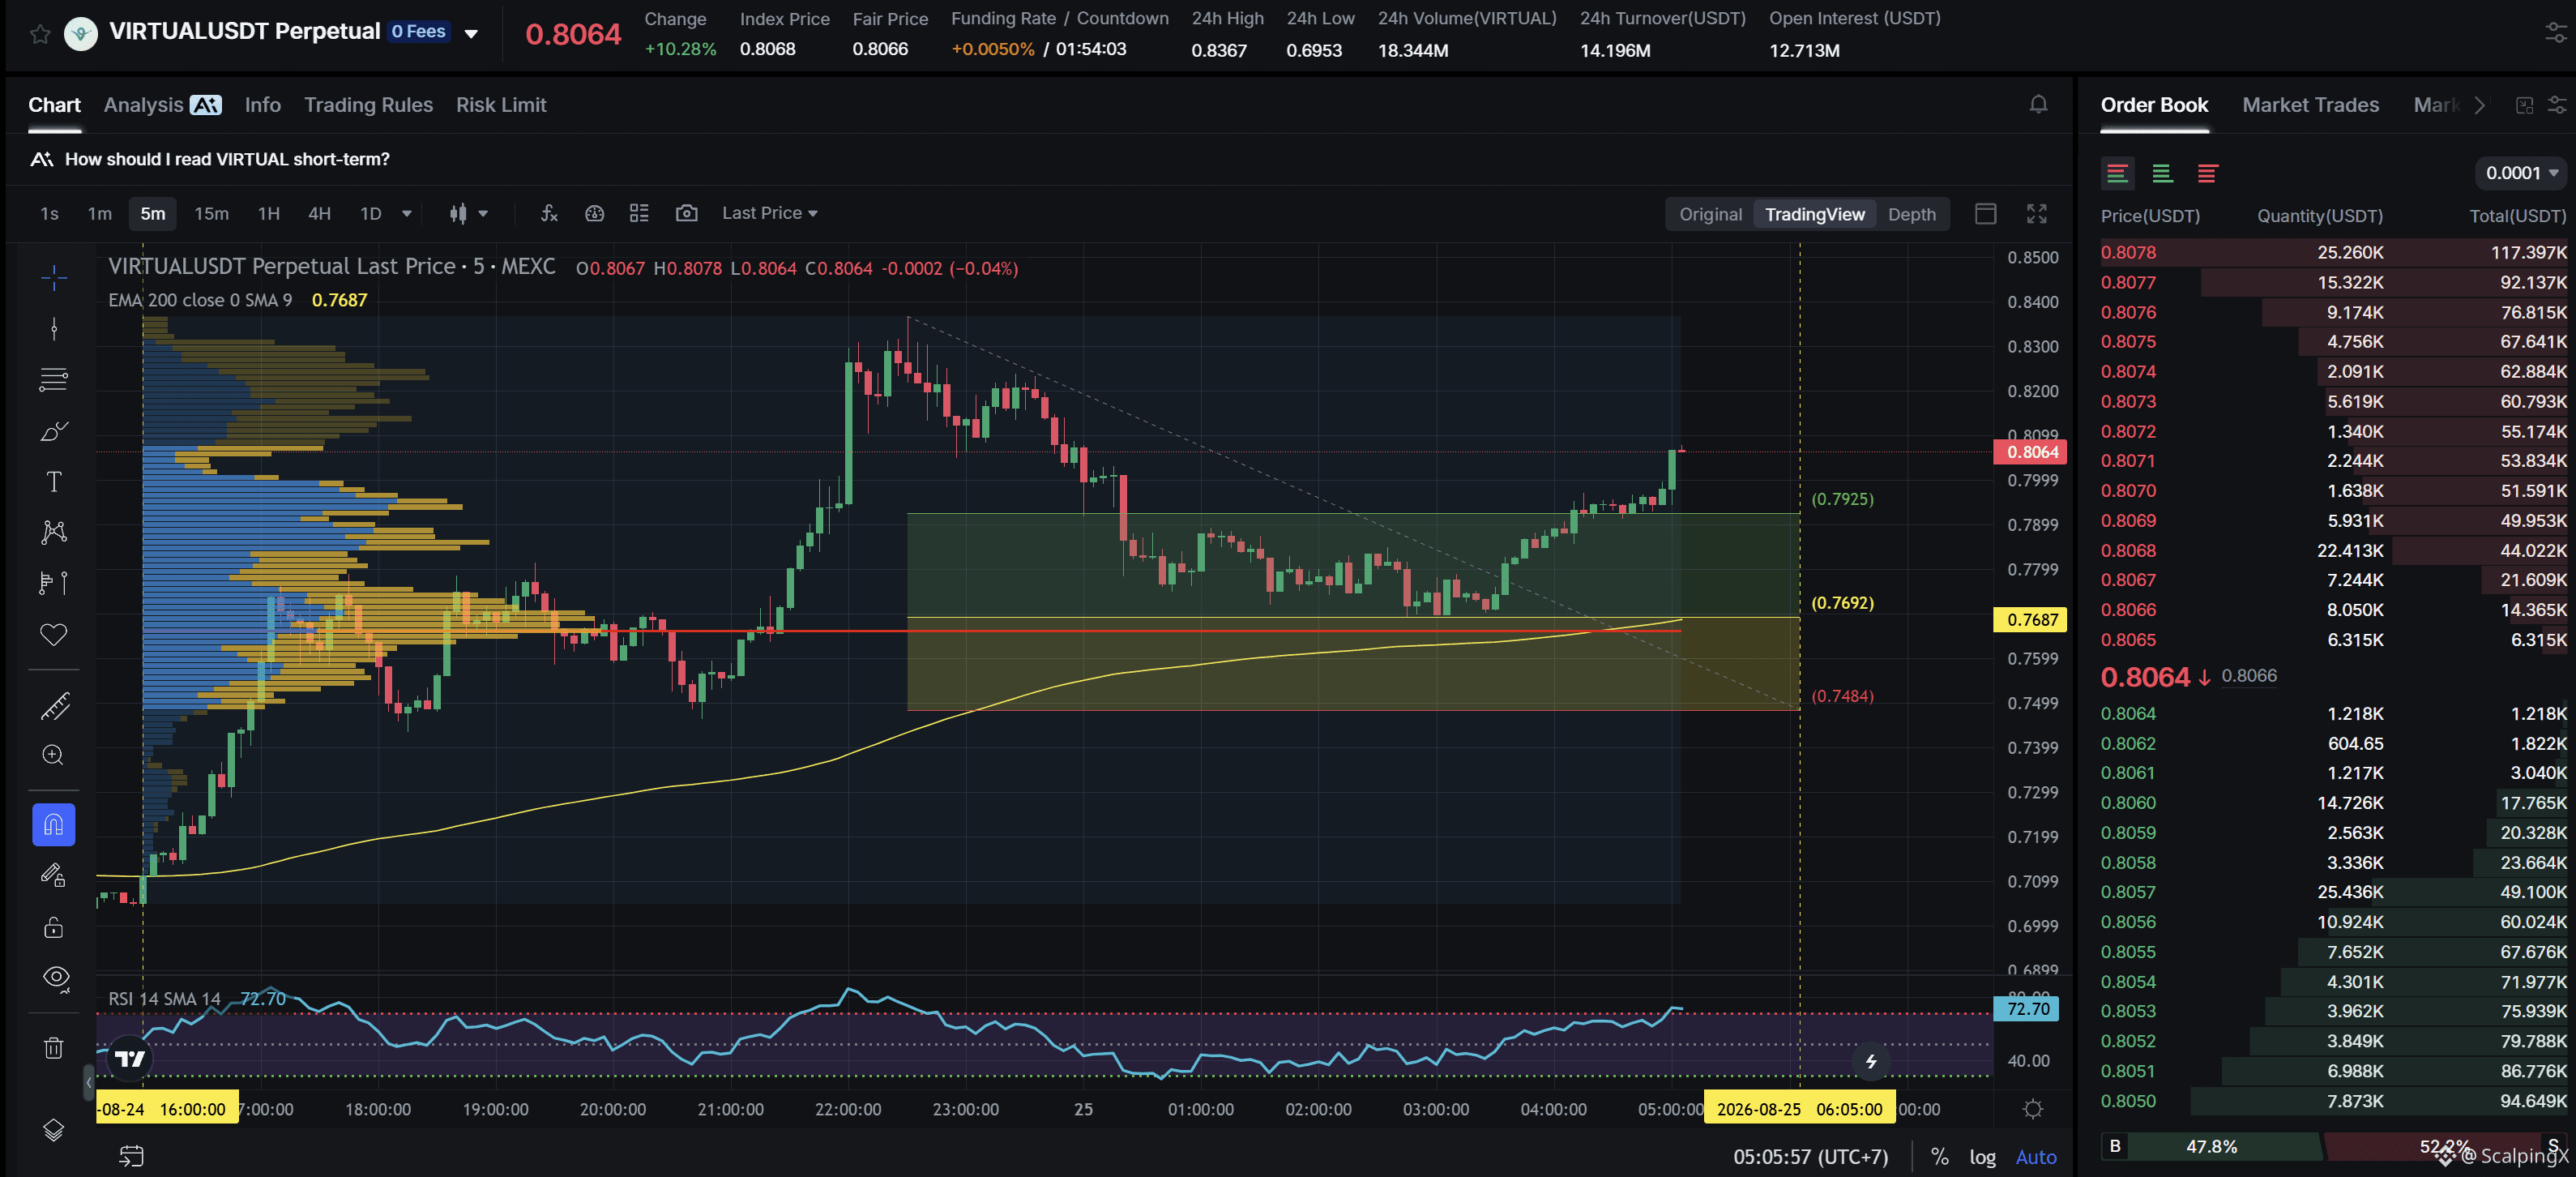The width and height of the screenshot is (2576, 1177).
Task: Collapse the drawing toolbar side arrow
Action: 88,1082
